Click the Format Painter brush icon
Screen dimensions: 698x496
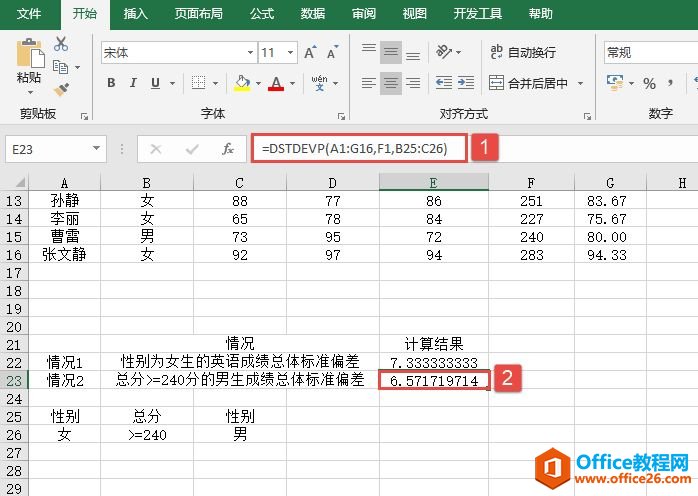tap(61, 89)
